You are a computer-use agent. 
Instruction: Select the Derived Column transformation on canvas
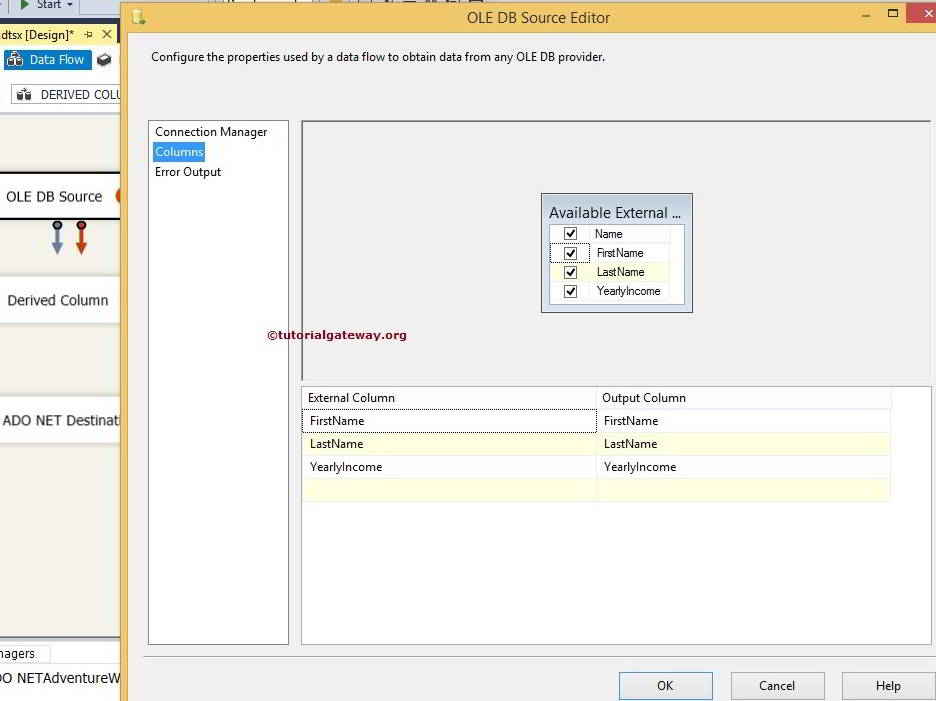55,300
